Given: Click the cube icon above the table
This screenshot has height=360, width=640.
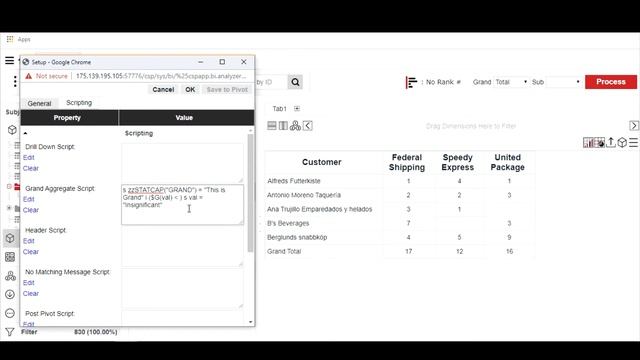Looking at the screenshot, I should [622, 142].
